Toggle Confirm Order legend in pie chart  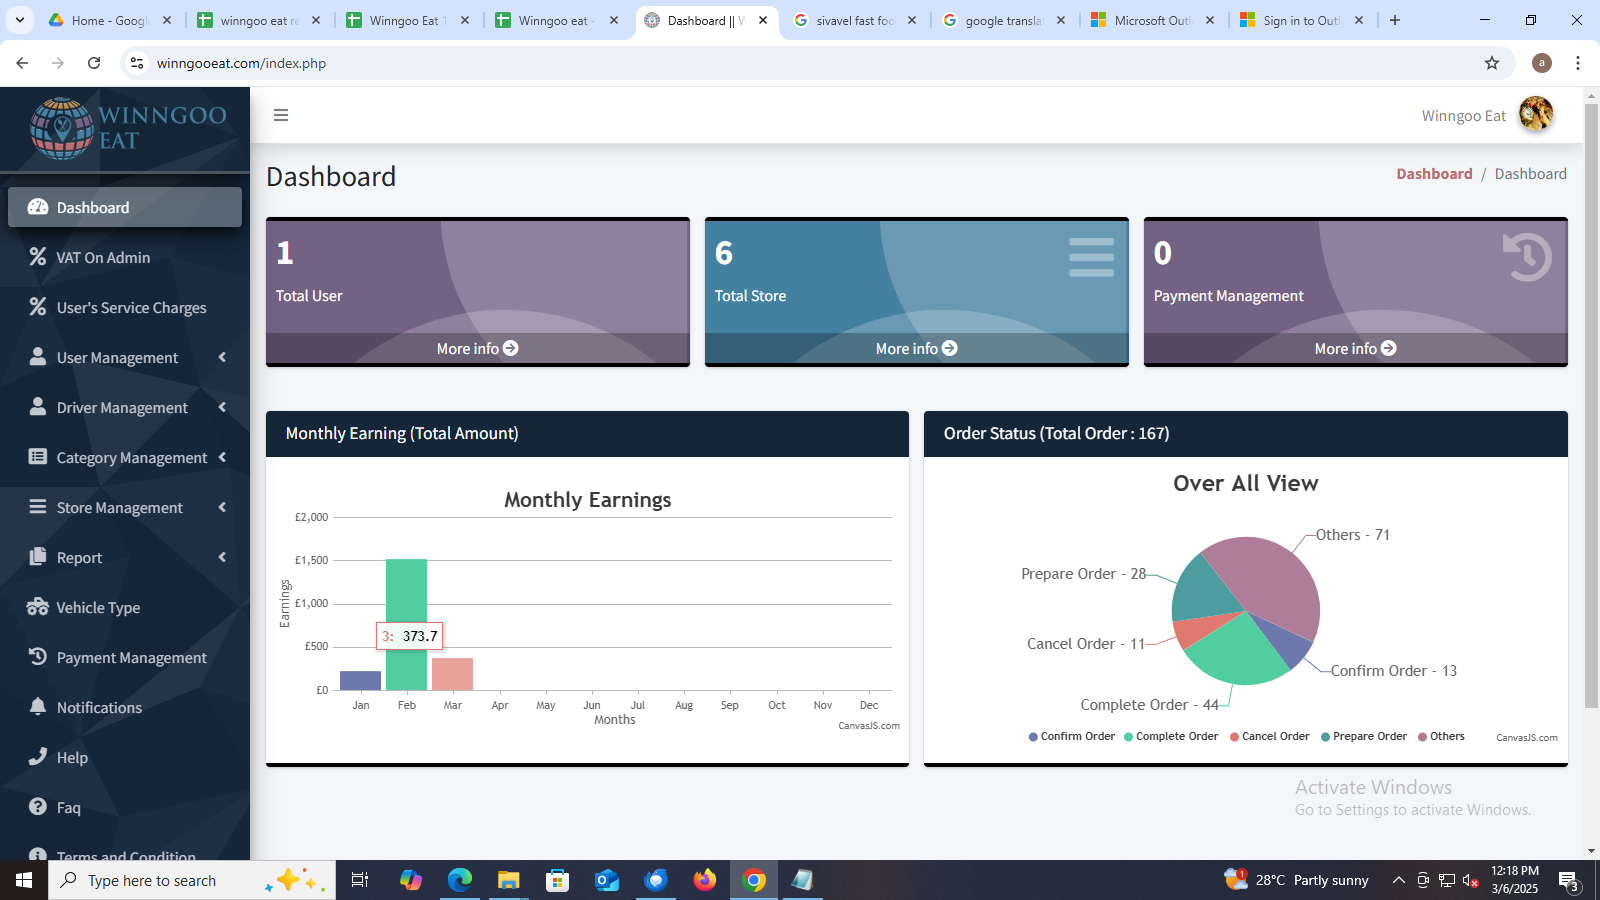coord(1071,737)
